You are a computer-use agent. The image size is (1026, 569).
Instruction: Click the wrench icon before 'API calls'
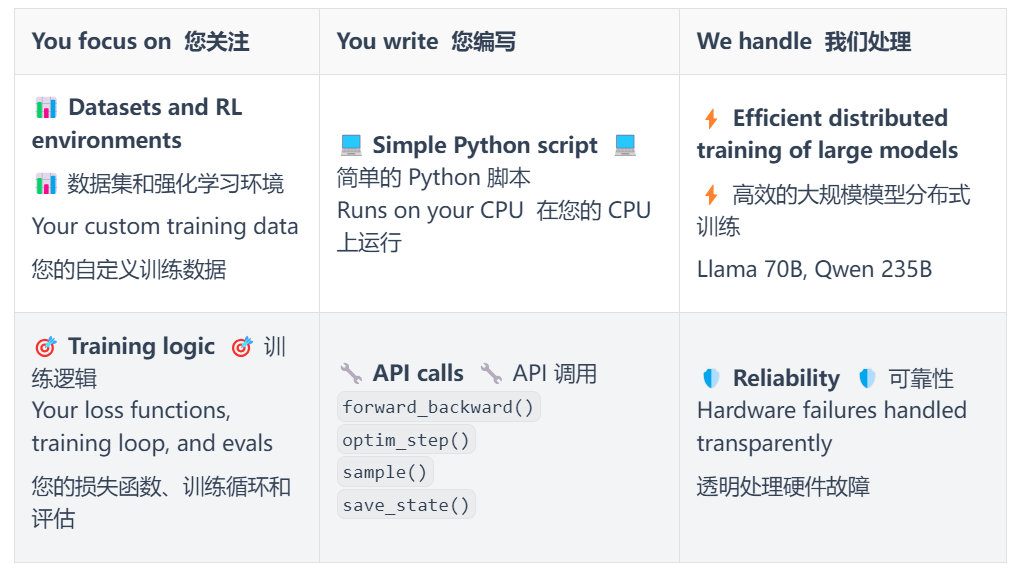coord(351,374)
